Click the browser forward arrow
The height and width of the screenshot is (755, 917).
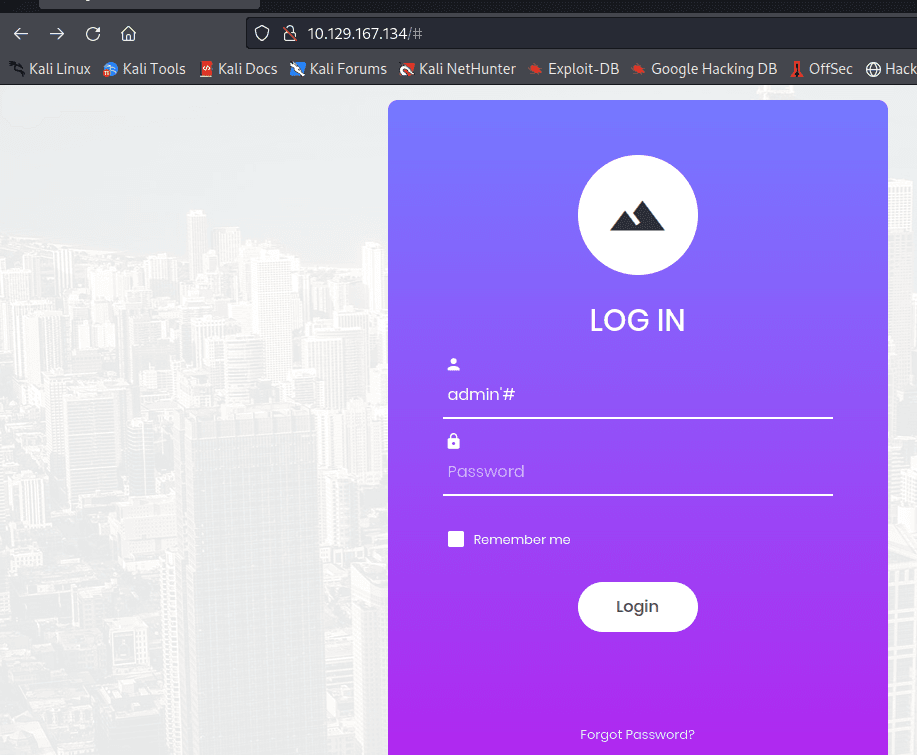pyautogui.click(x=57, y=34)
